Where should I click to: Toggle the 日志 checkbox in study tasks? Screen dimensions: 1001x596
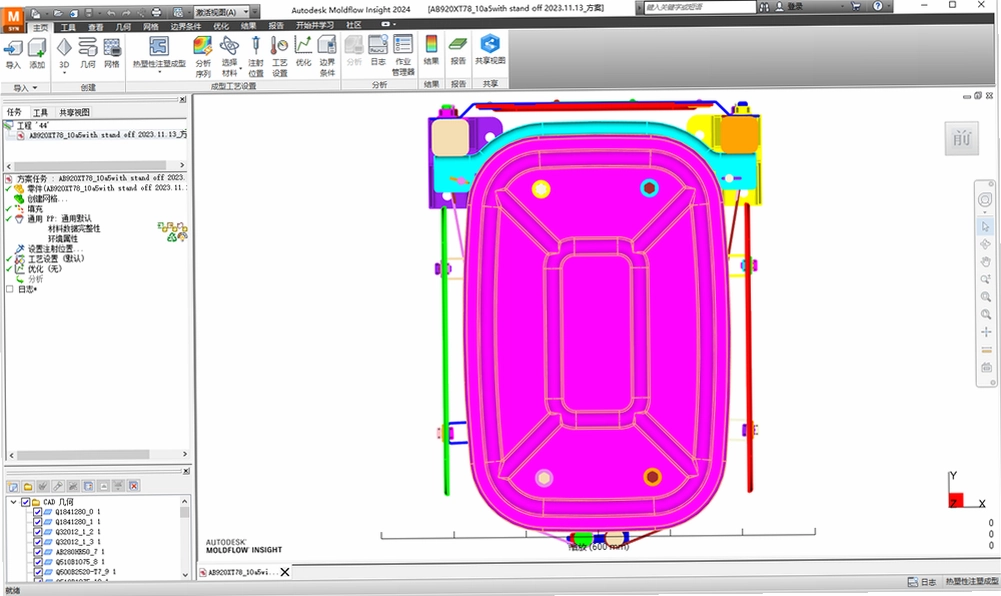point(10,289)
